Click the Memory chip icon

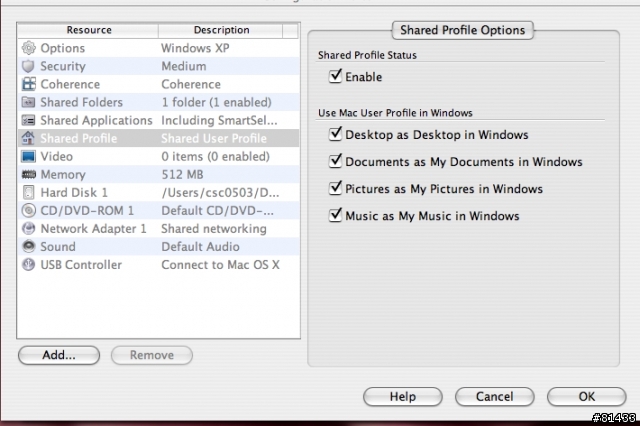(x=28, y=174)
